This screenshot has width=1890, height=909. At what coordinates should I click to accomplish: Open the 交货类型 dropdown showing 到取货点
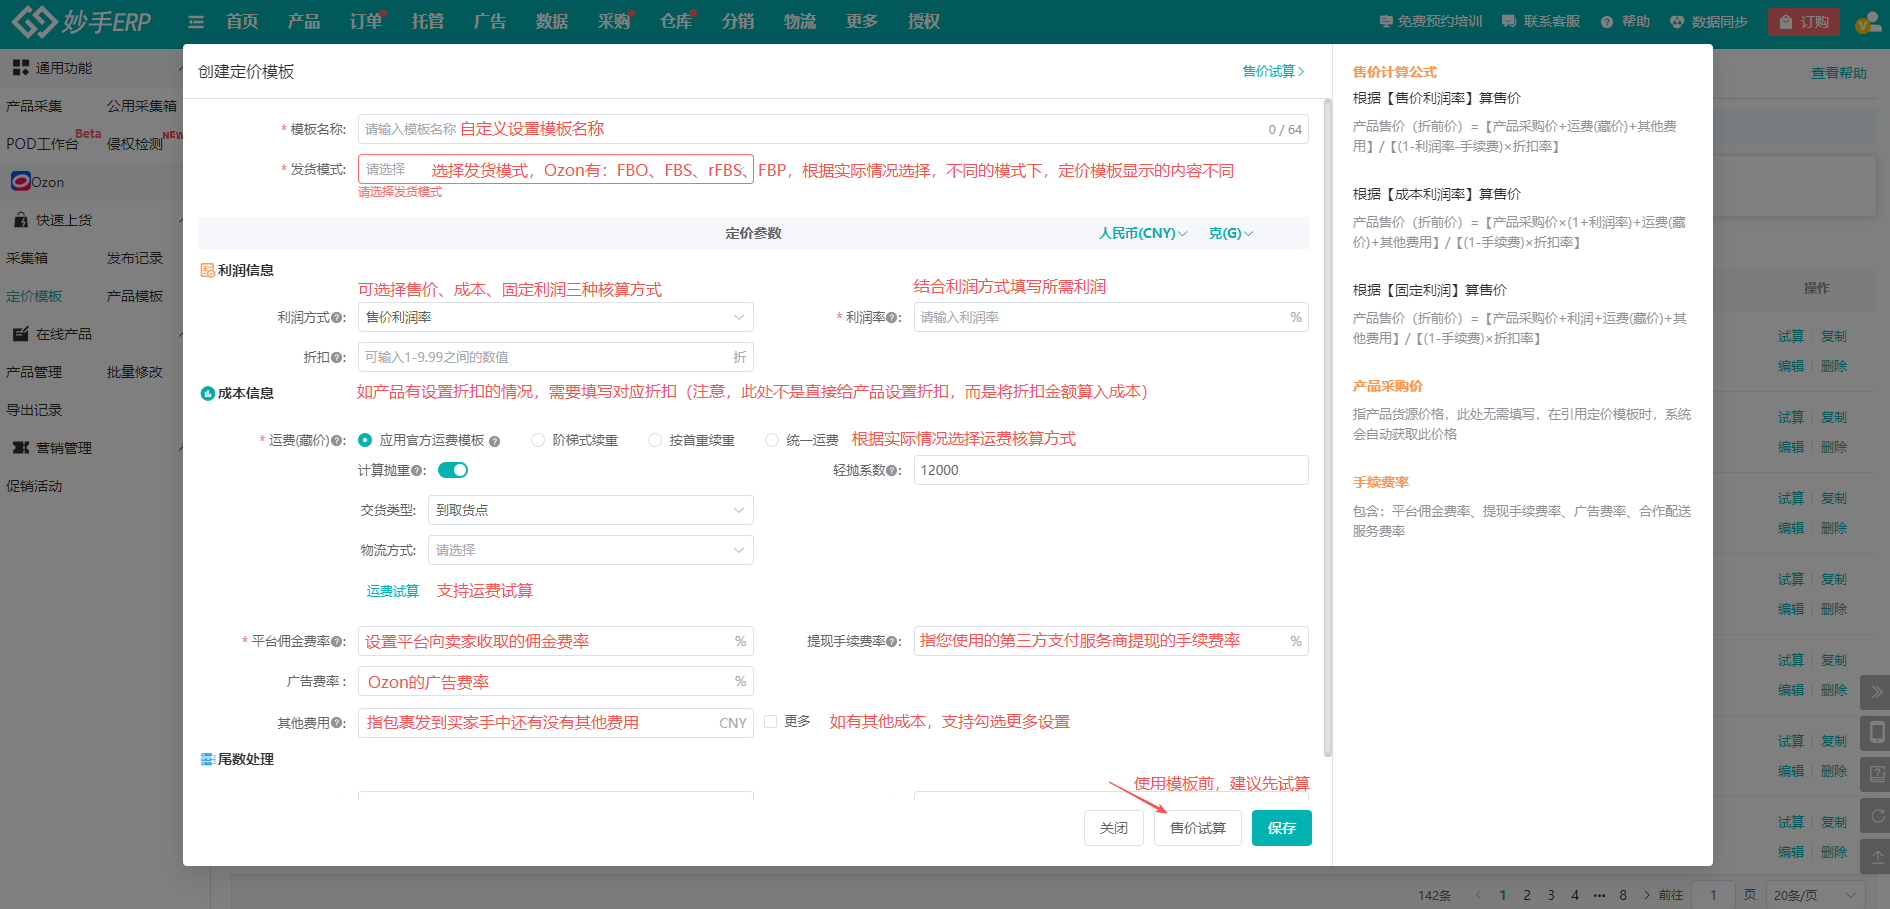590,510
